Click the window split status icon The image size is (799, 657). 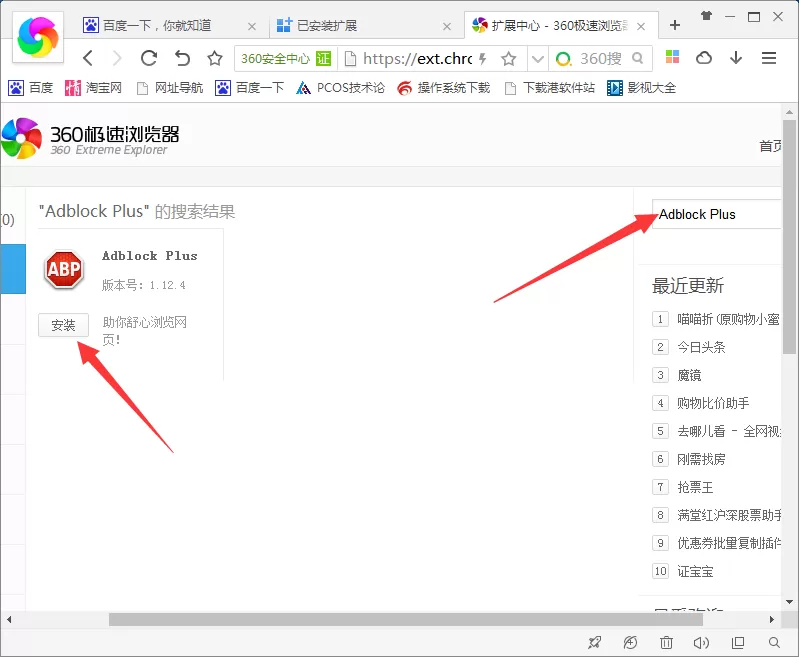point(738,643)
